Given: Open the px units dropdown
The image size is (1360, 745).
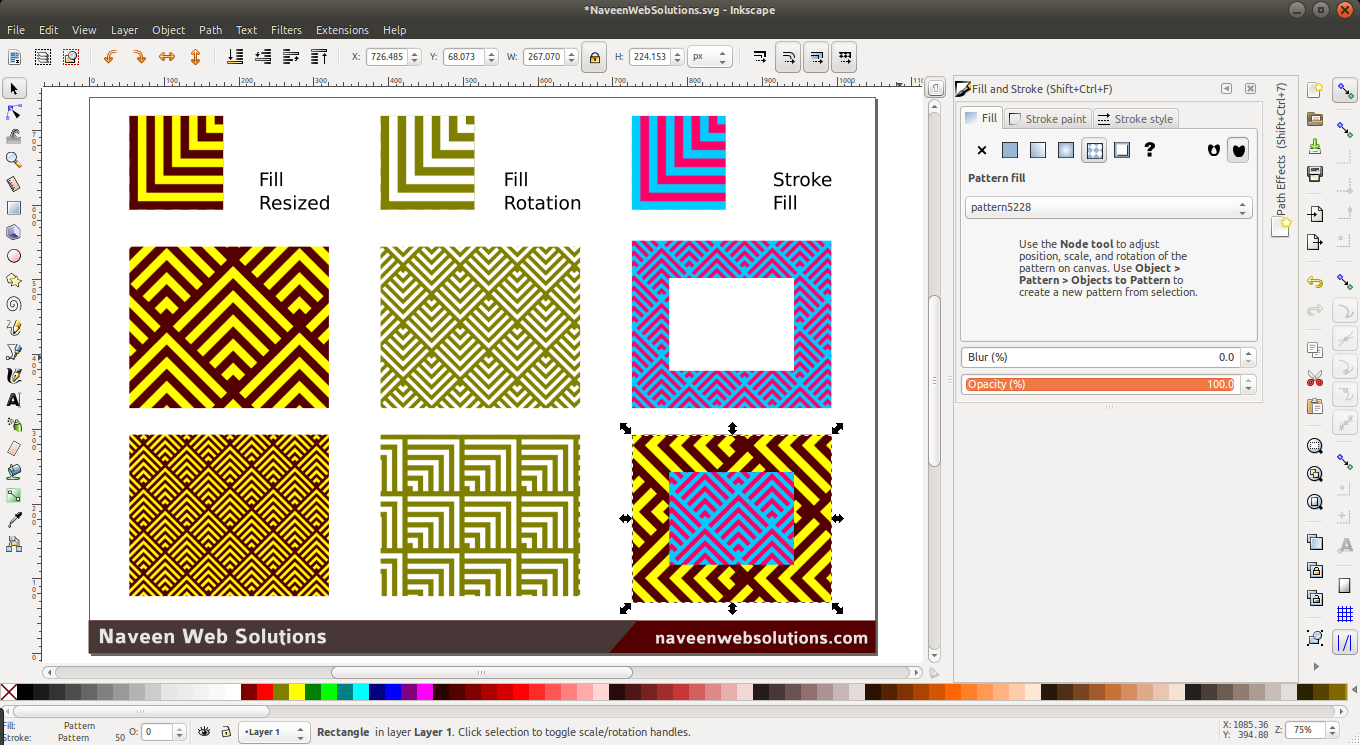Looking at the screenshot, I should 710,57.
